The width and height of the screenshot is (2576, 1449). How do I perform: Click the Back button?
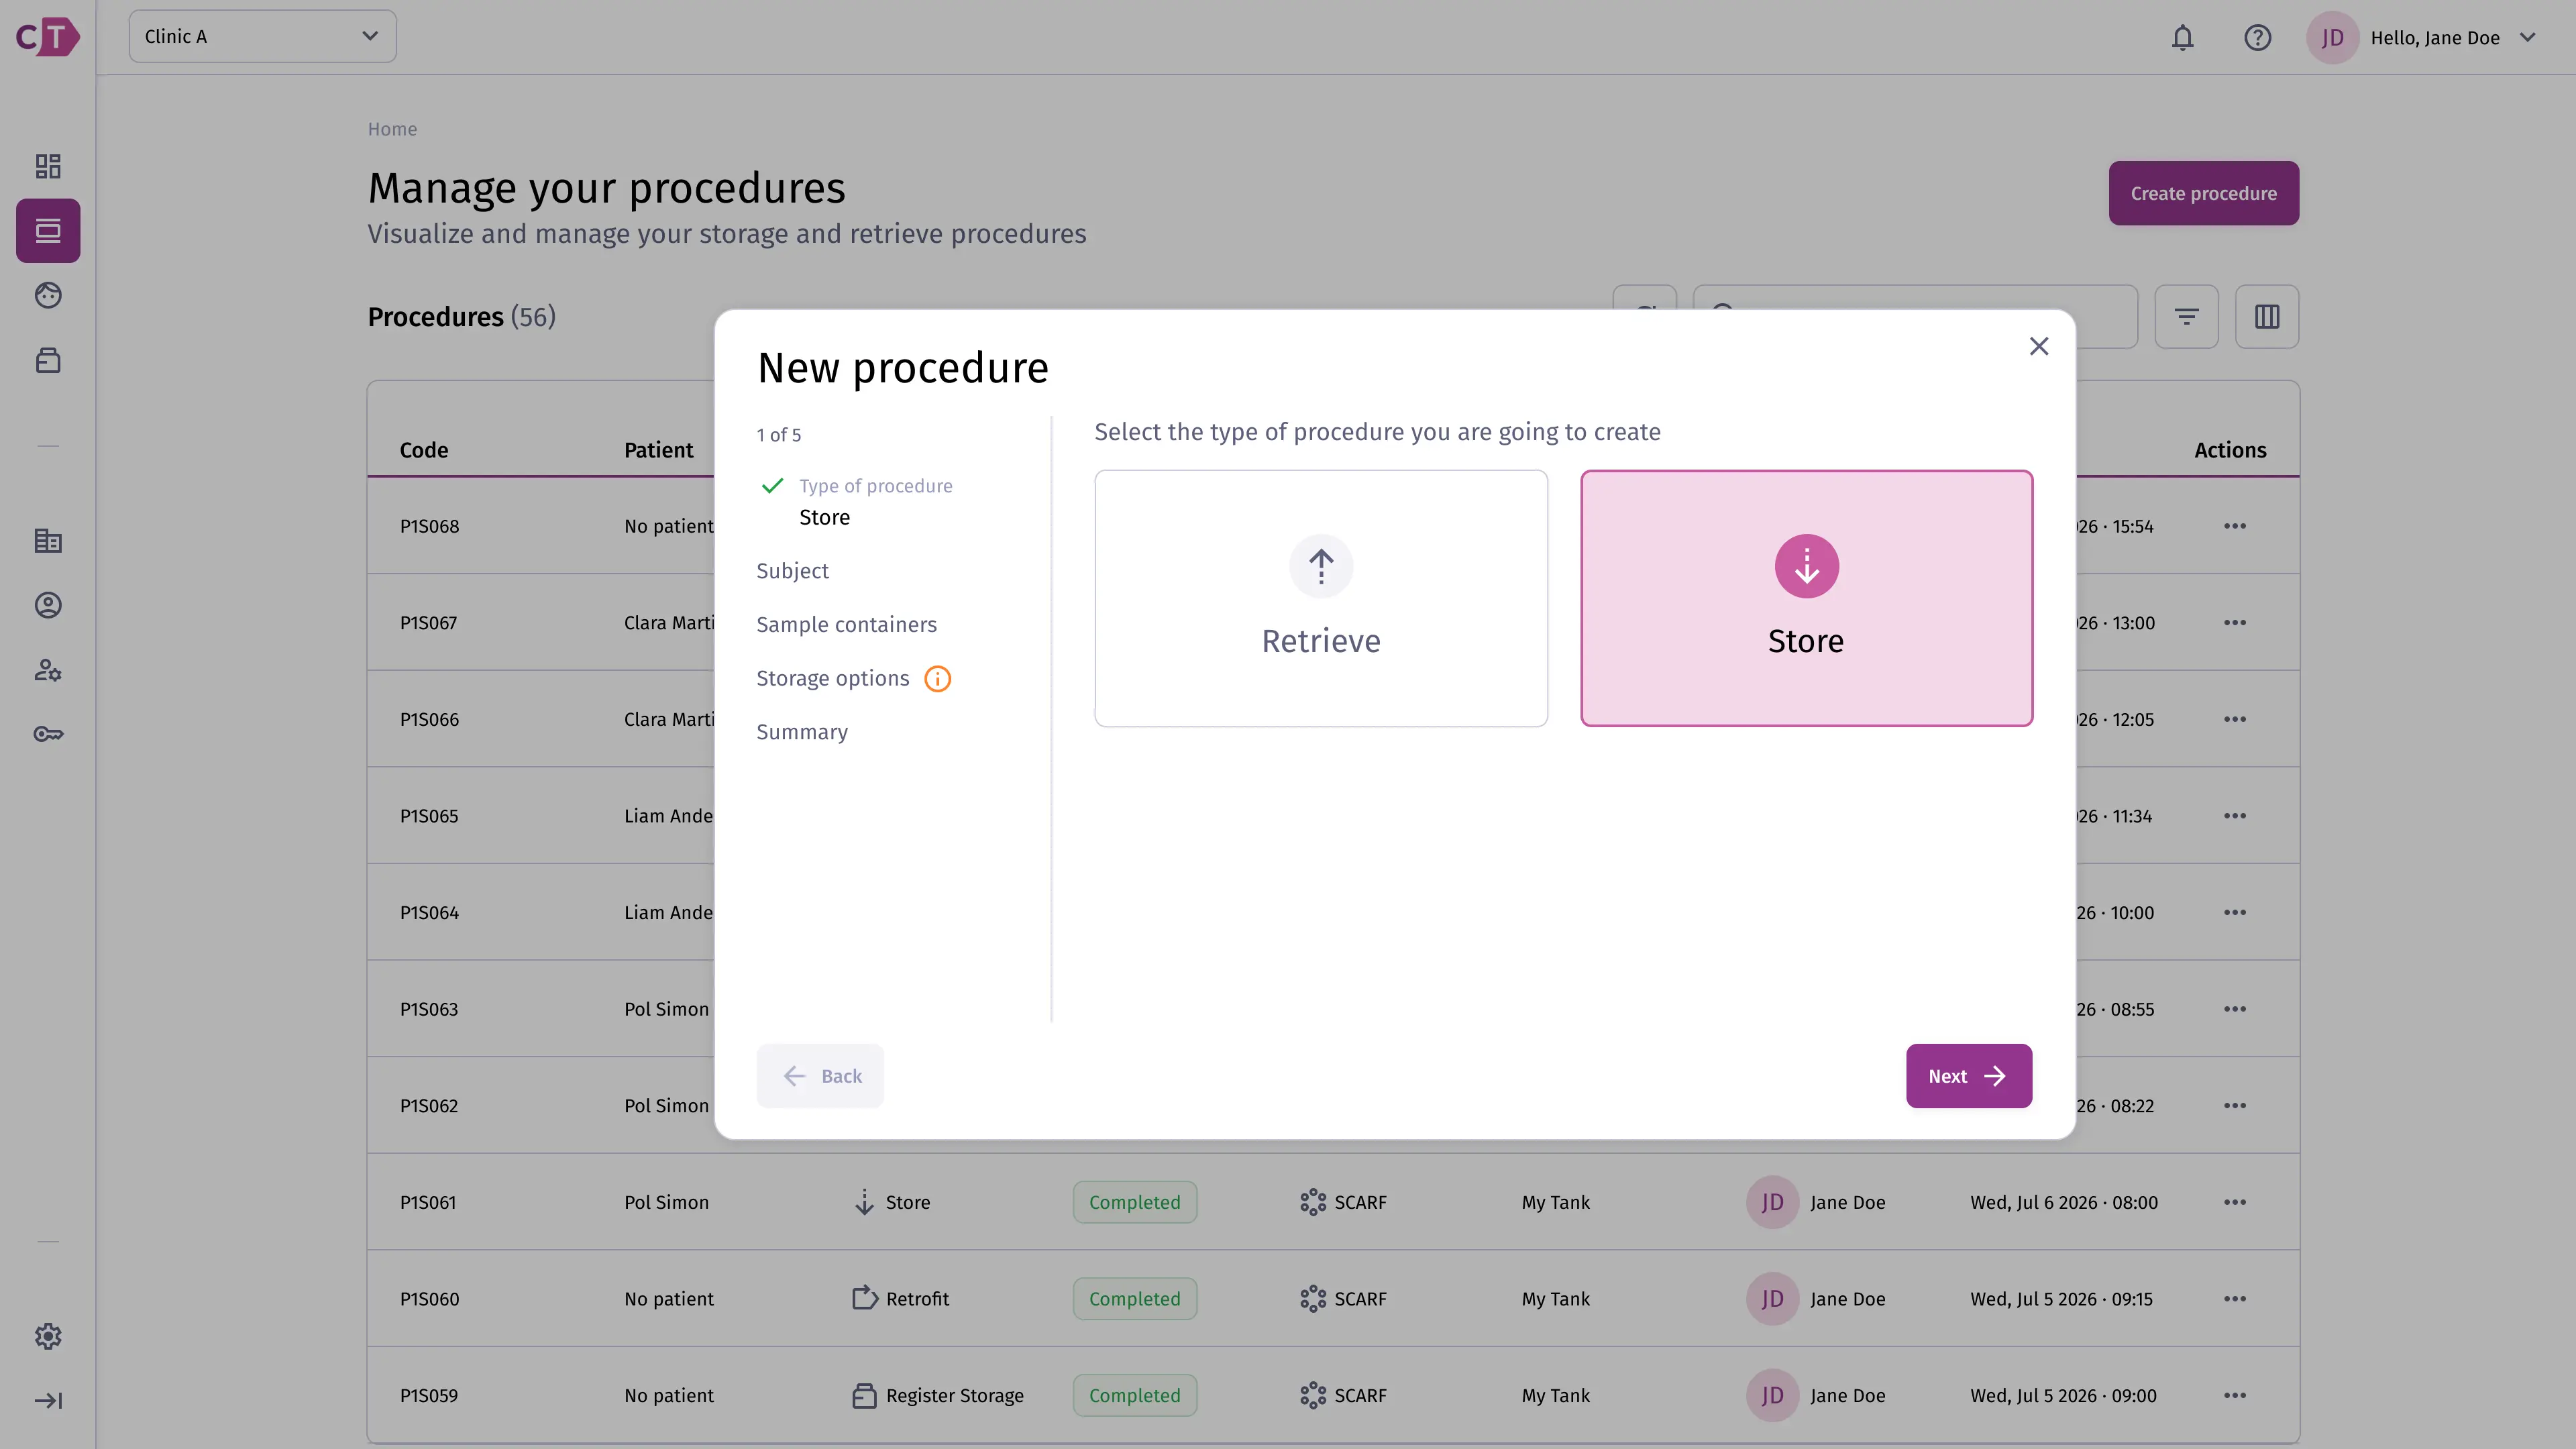pos(820,1076)
